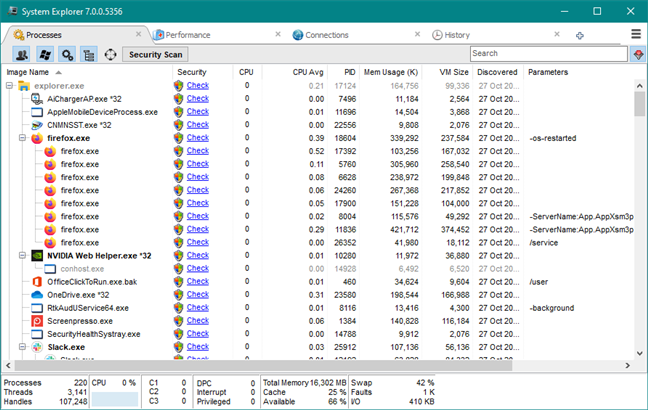Image resolution: width=648 pixels, height=410 pixels.
Task: Sort by the Parameters column header
Action: [x=548, y=72]
